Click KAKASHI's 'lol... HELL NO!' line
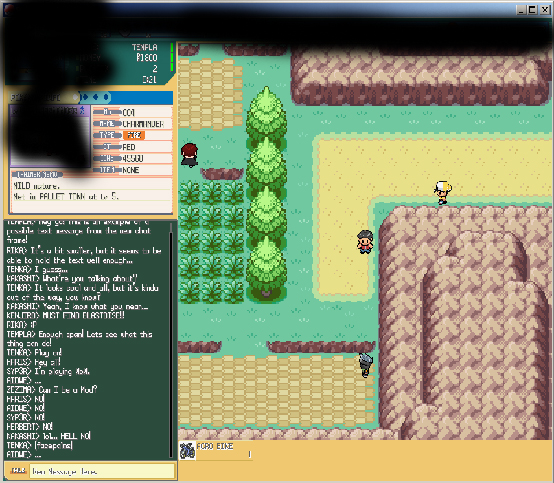 pos(48,436)
